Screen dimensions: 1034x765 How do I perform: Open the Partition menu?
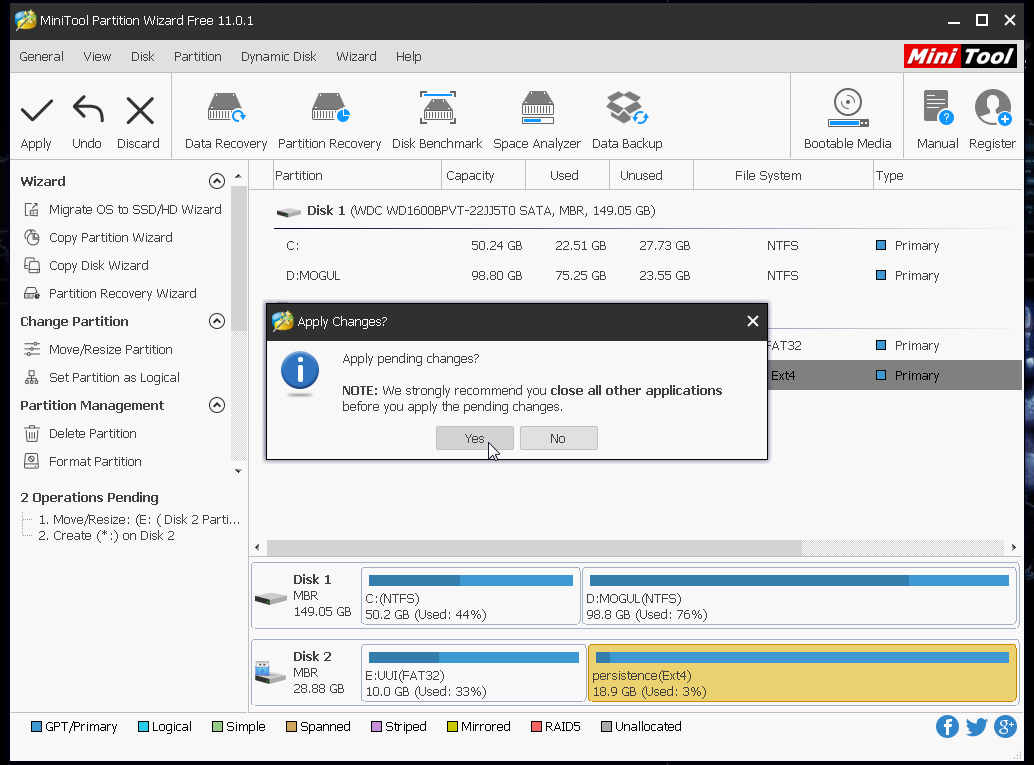[x=198, y=57]
